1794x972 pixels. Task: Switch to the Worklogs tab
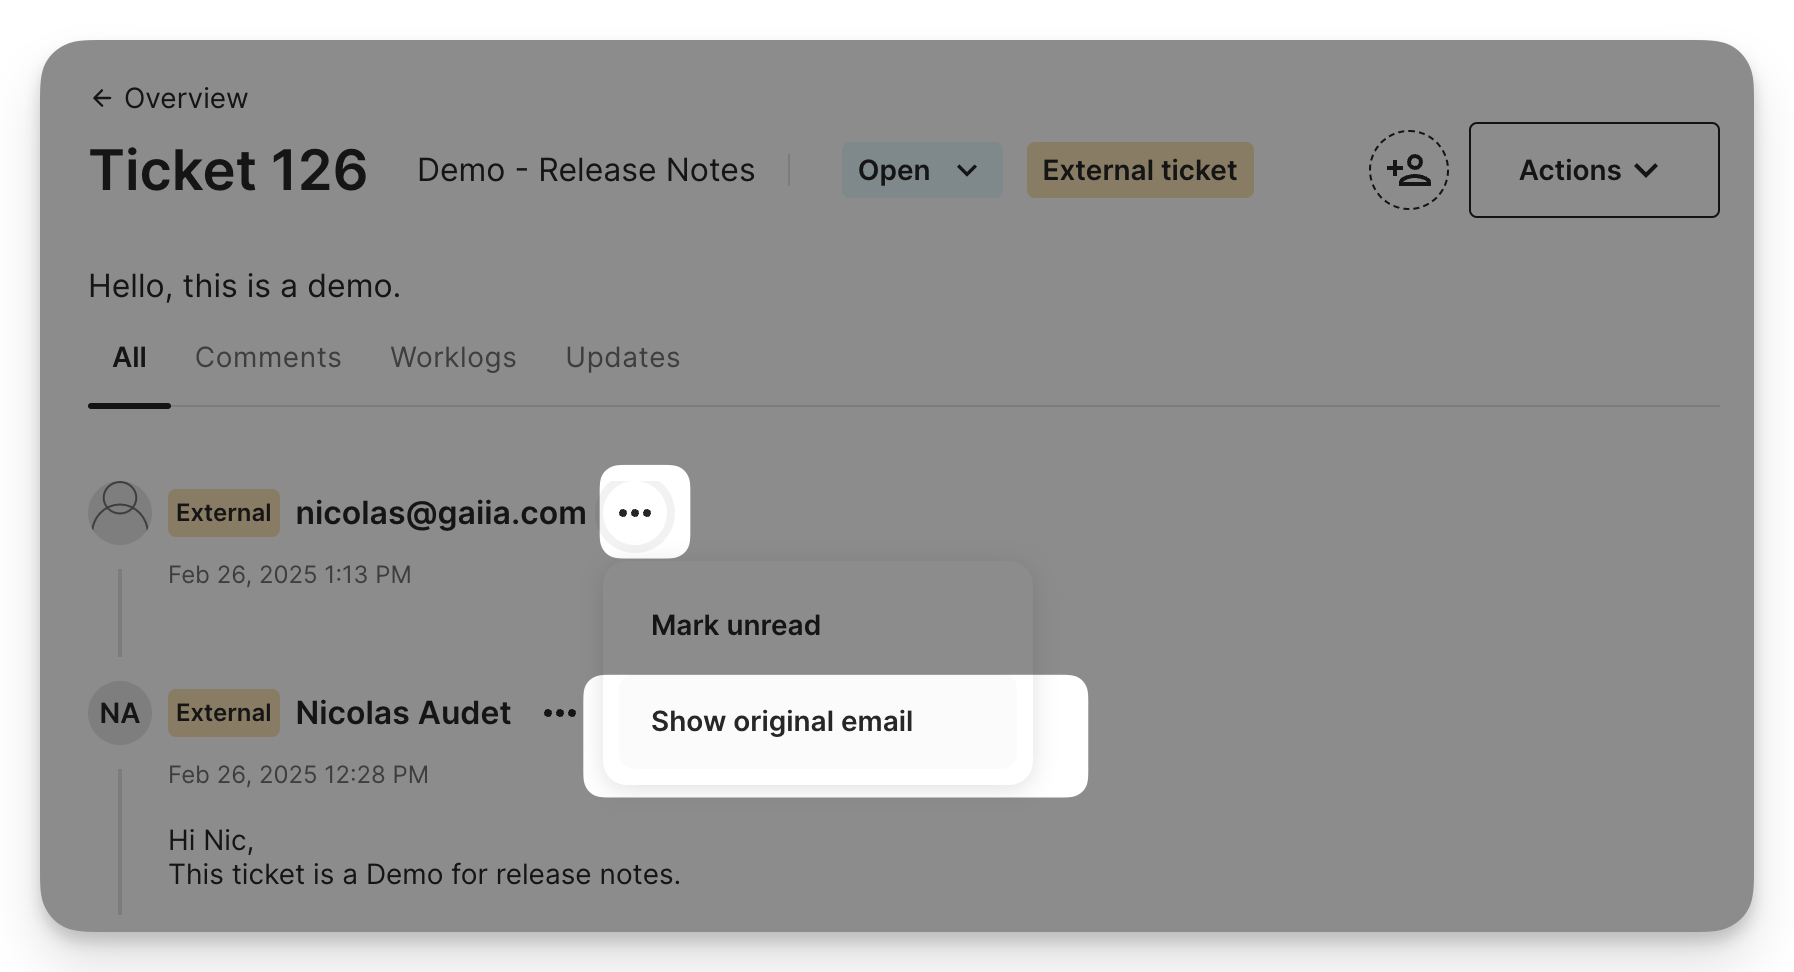coord(453,357)
